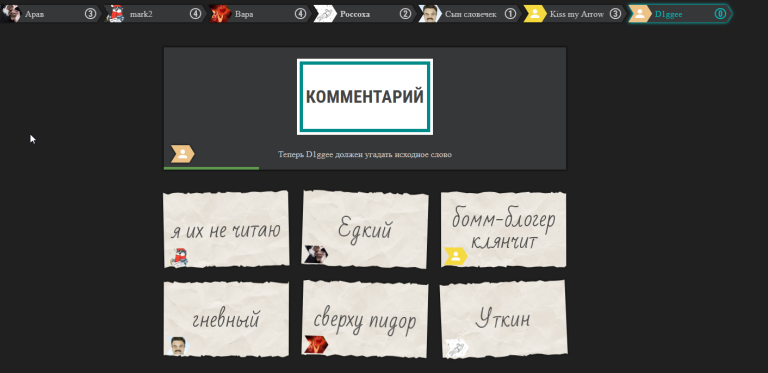Click score badge 3 next to Kiss my Arrow
The width and height of the screenshot is (768, 373).
pyautogui.click(x=615, y=14)
